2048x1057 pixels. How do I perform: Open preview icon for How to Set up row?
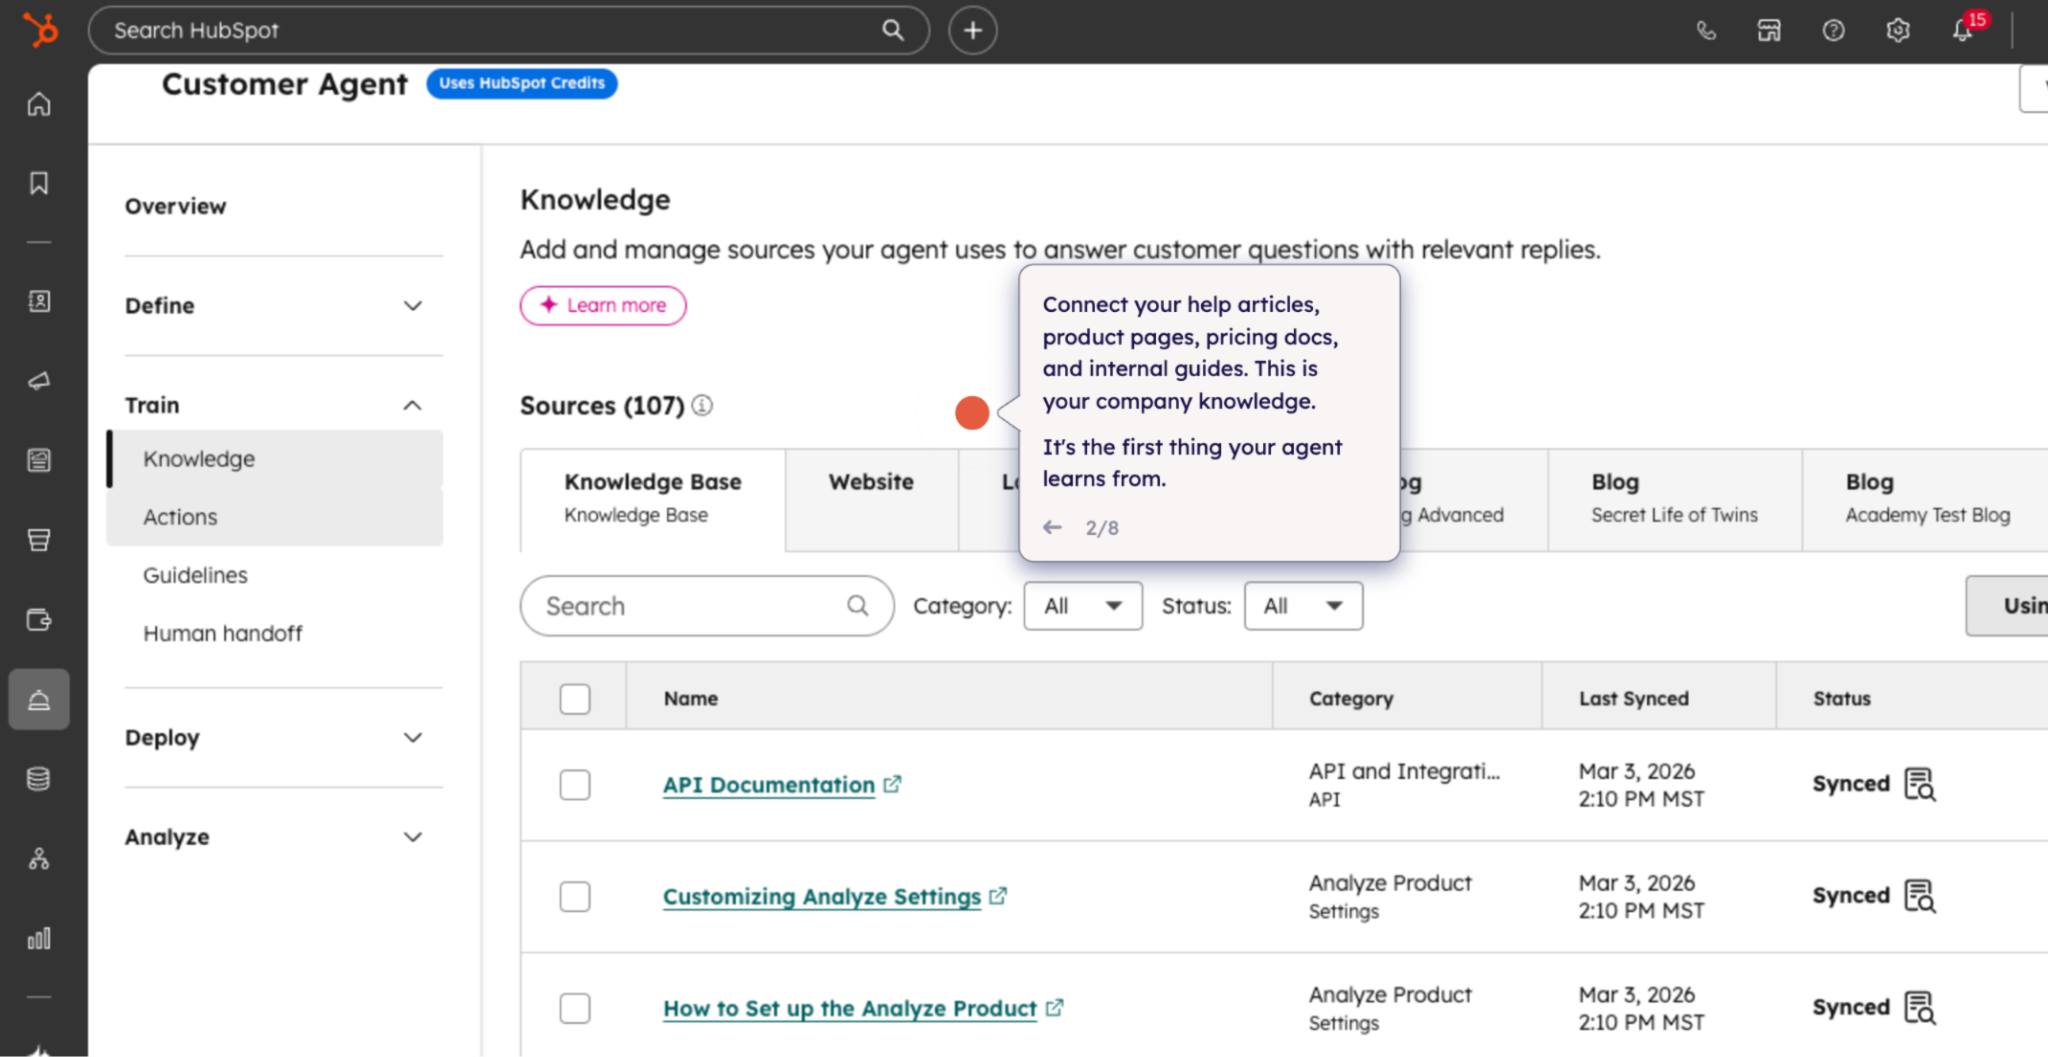pos(1920,1008)
